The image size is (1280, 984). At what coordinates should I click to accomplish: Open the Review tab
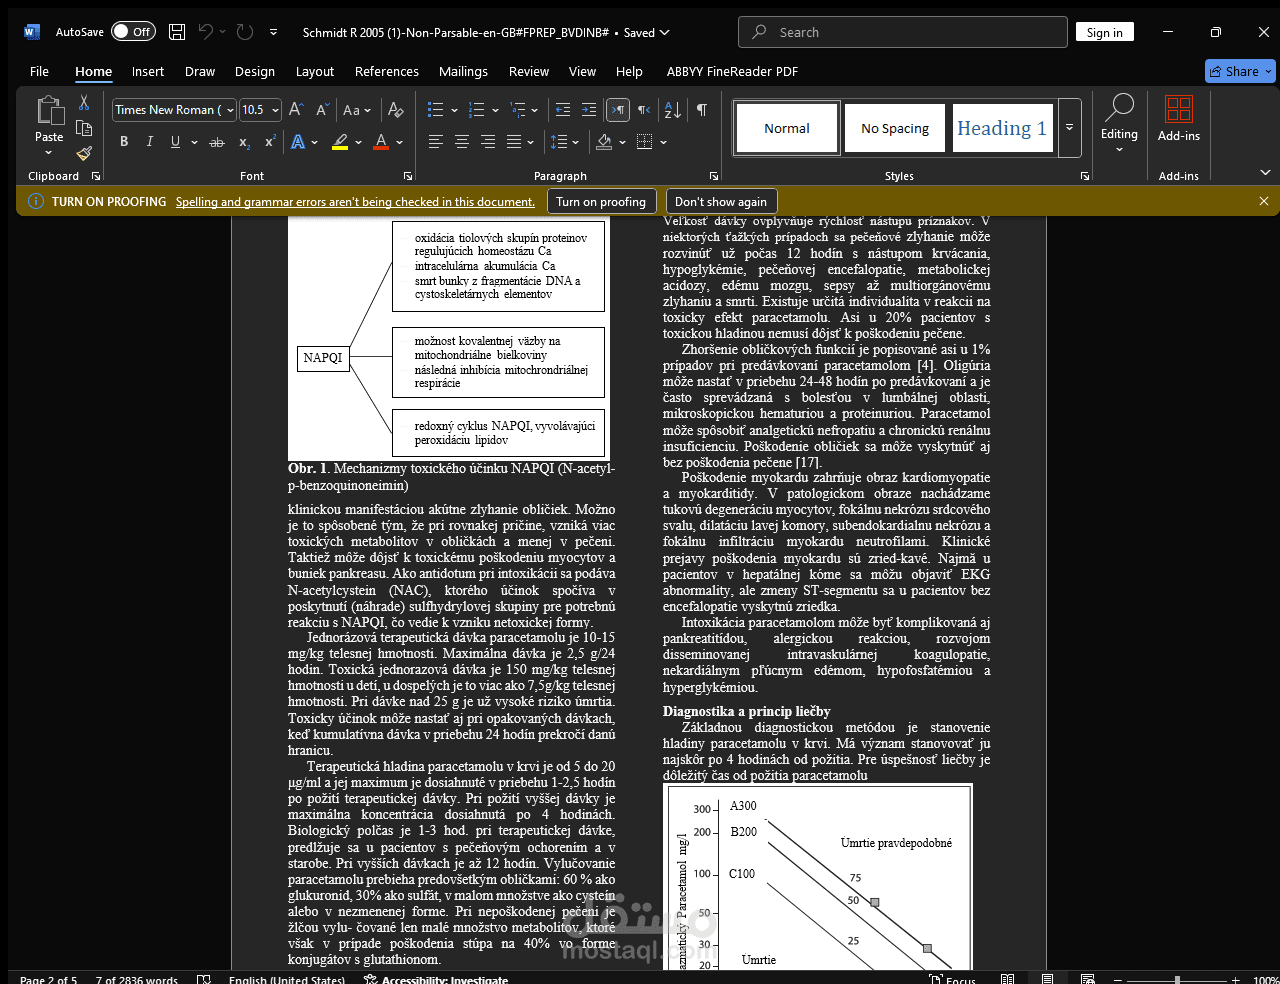529,71
